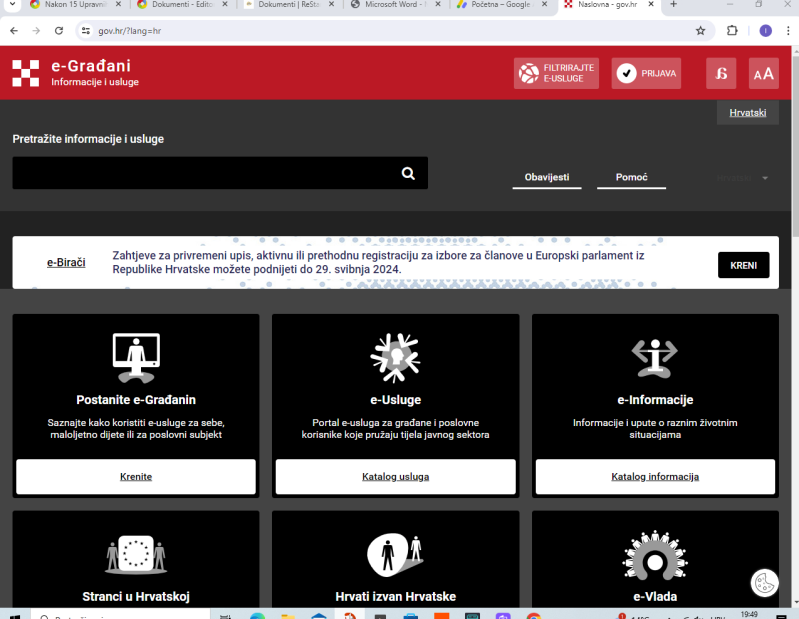
Task: Click the e-Informacije signpost icon
Action: click(655, 358)
